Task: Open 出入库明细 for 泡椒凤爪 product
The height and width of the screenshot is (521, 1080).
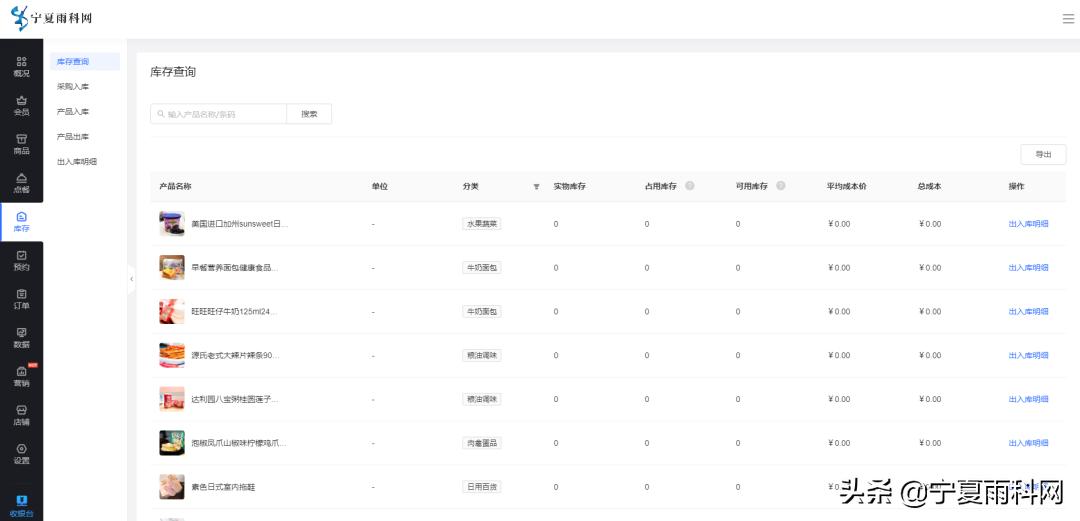Action: coord(1028,443)
